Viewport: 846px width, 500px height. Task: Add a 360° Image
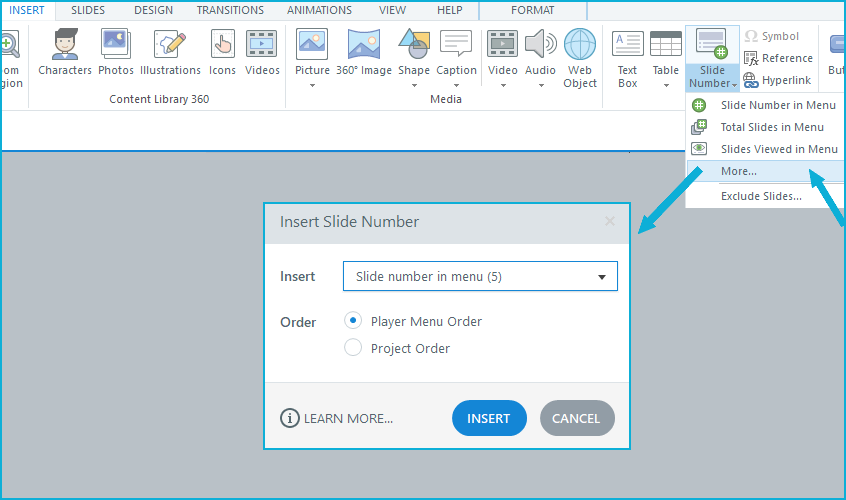pyautogui.click(x=364, y=52)
